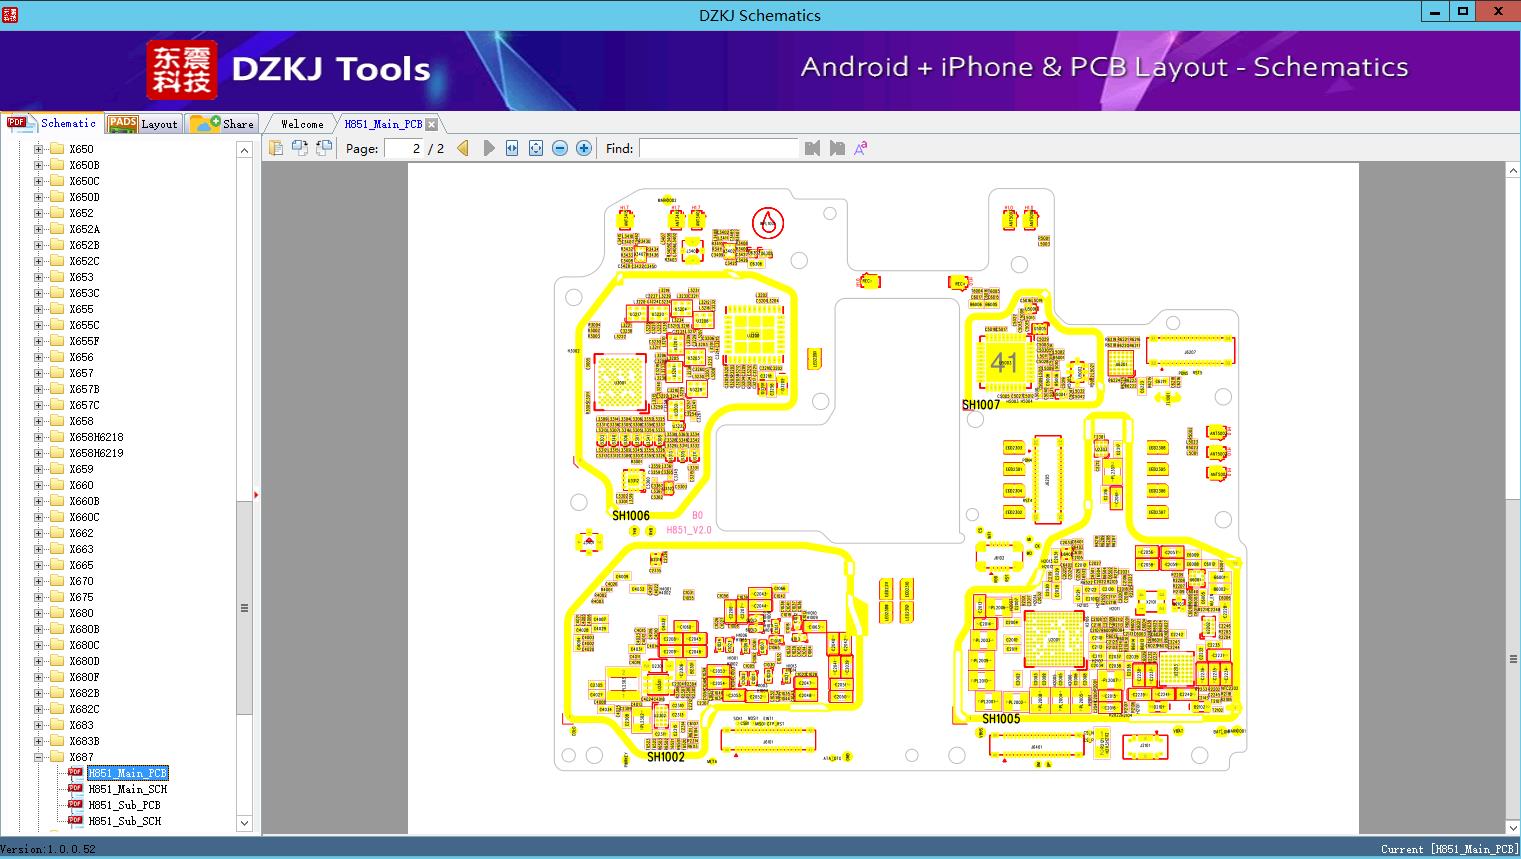The image size is (1521, 859).
Task: Select the X658 folder label
Action: pyautogui.click(x=81, y=421)
